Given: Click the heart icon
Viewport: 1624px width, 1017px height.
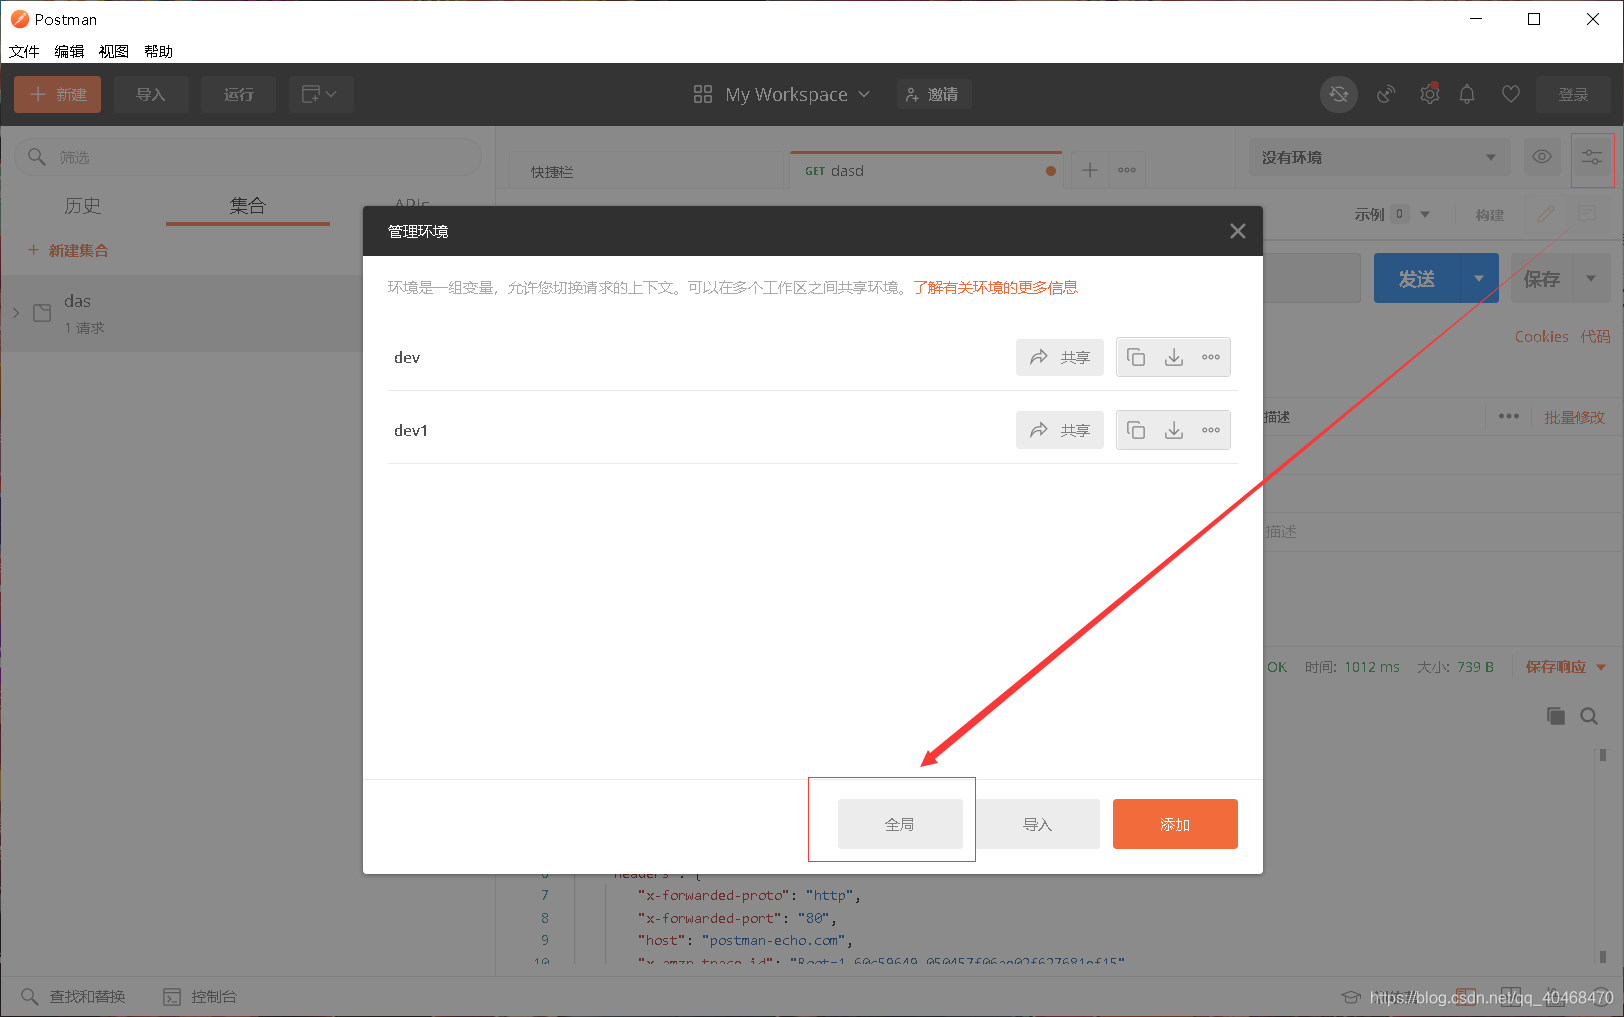Looking at the screenshot, I should (x=1511, y=94).
